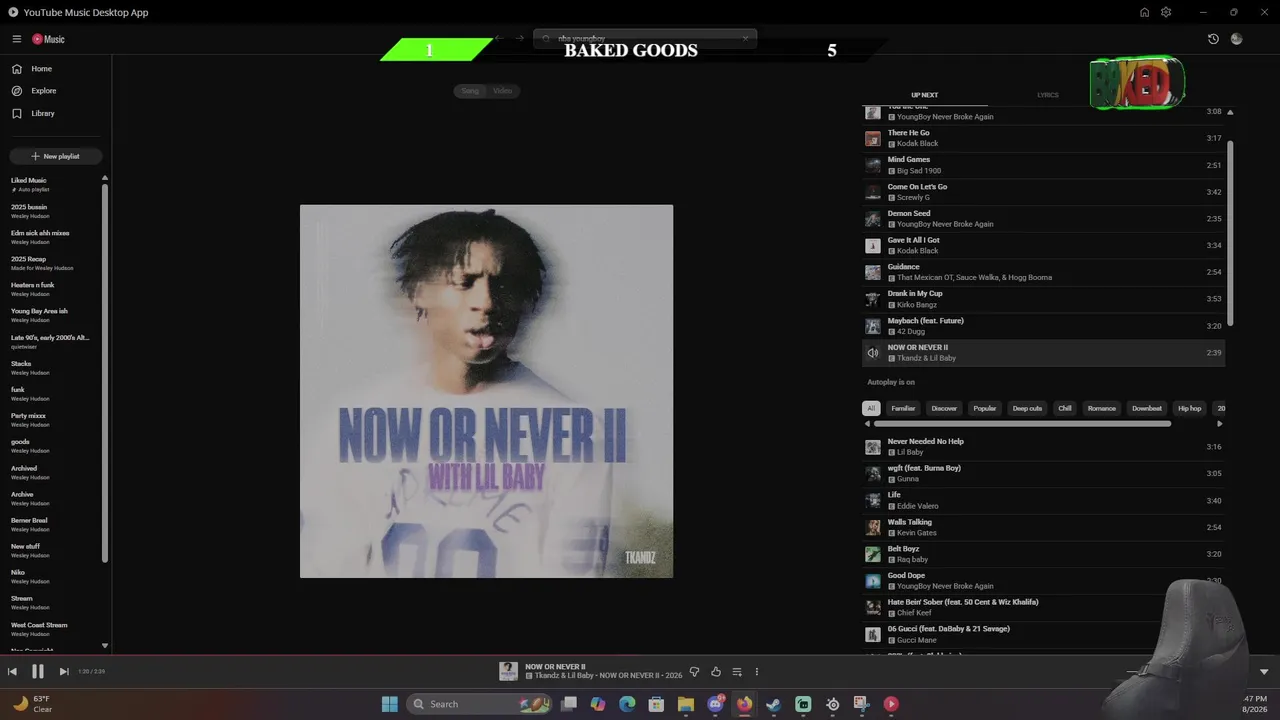Like NOW OR NEVER II
This screenshot has width=1280, height=720.
[716, 672]
